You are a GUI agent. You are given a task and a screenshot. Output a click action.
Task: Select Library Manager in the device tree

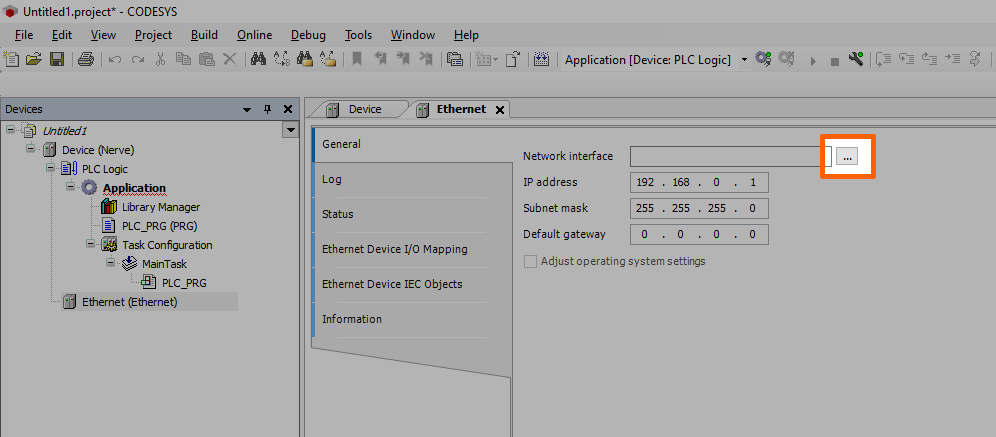click(x=160, y=207)
